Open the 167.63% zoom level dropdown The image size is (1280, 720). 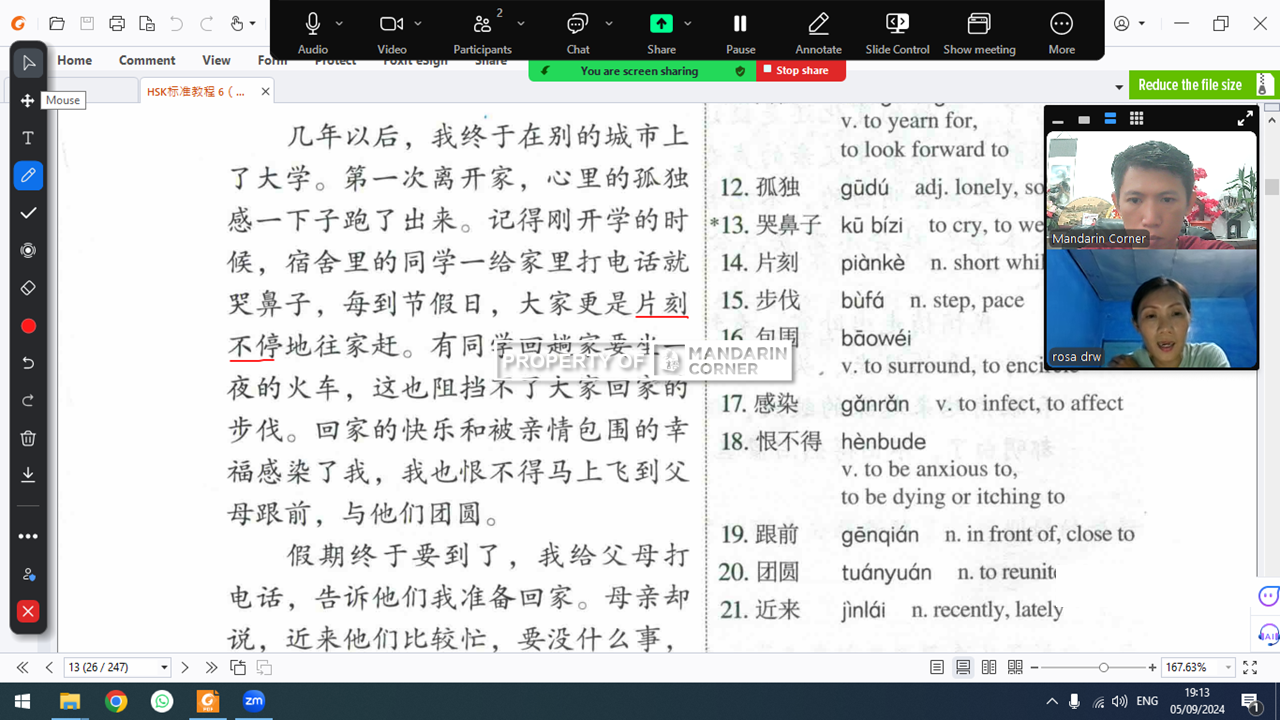1228,667
